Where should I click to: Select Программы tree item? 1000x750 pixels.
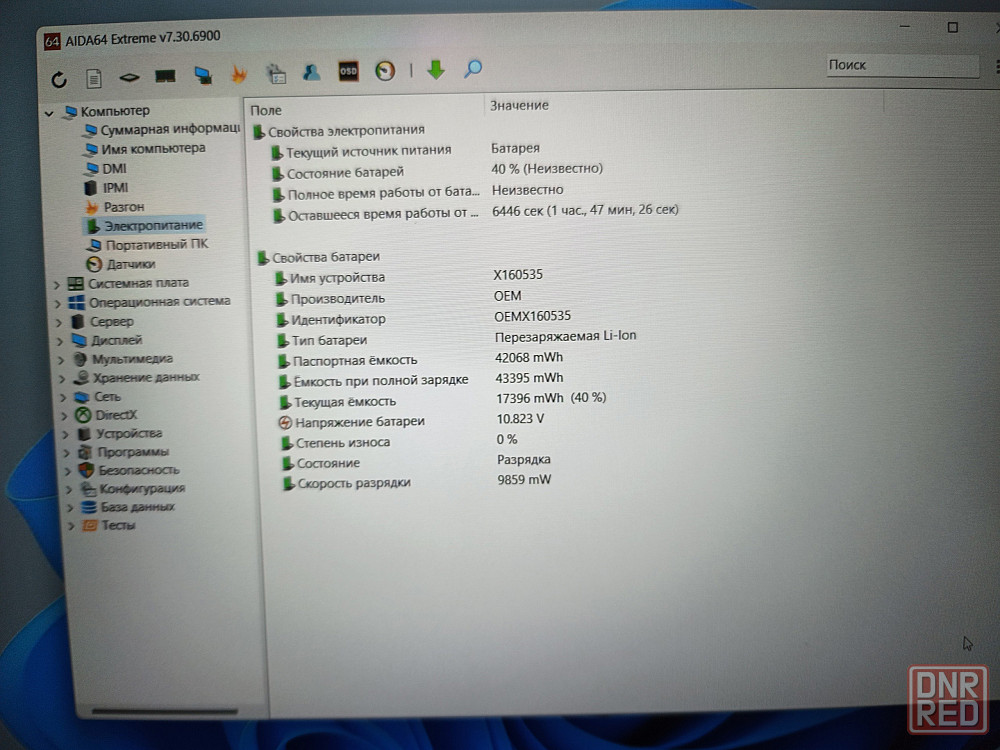click(x=124, y=453)
